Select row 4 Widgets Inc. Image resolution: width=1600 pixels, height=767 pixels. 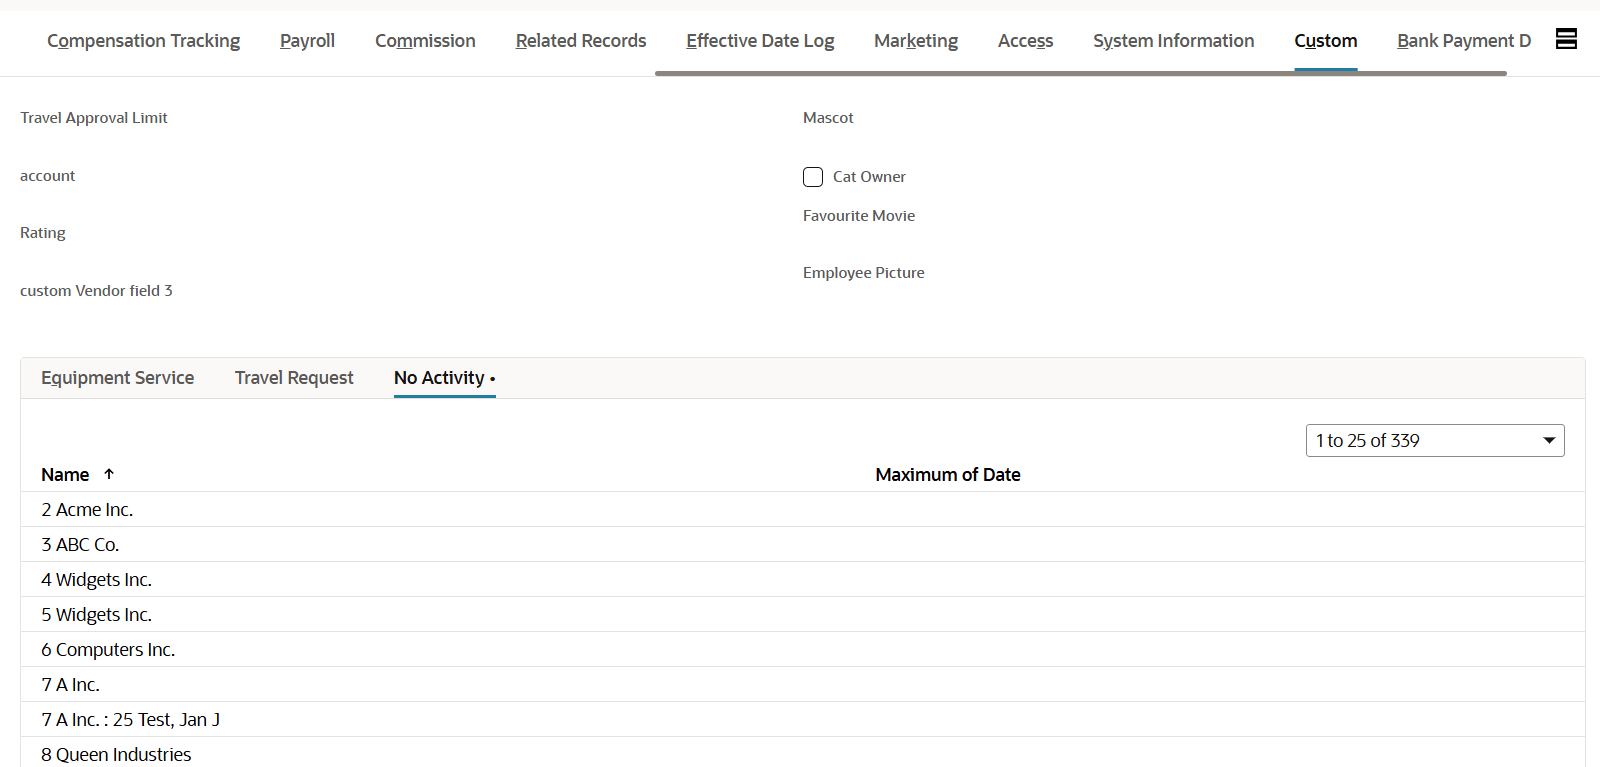click(803, 580)
